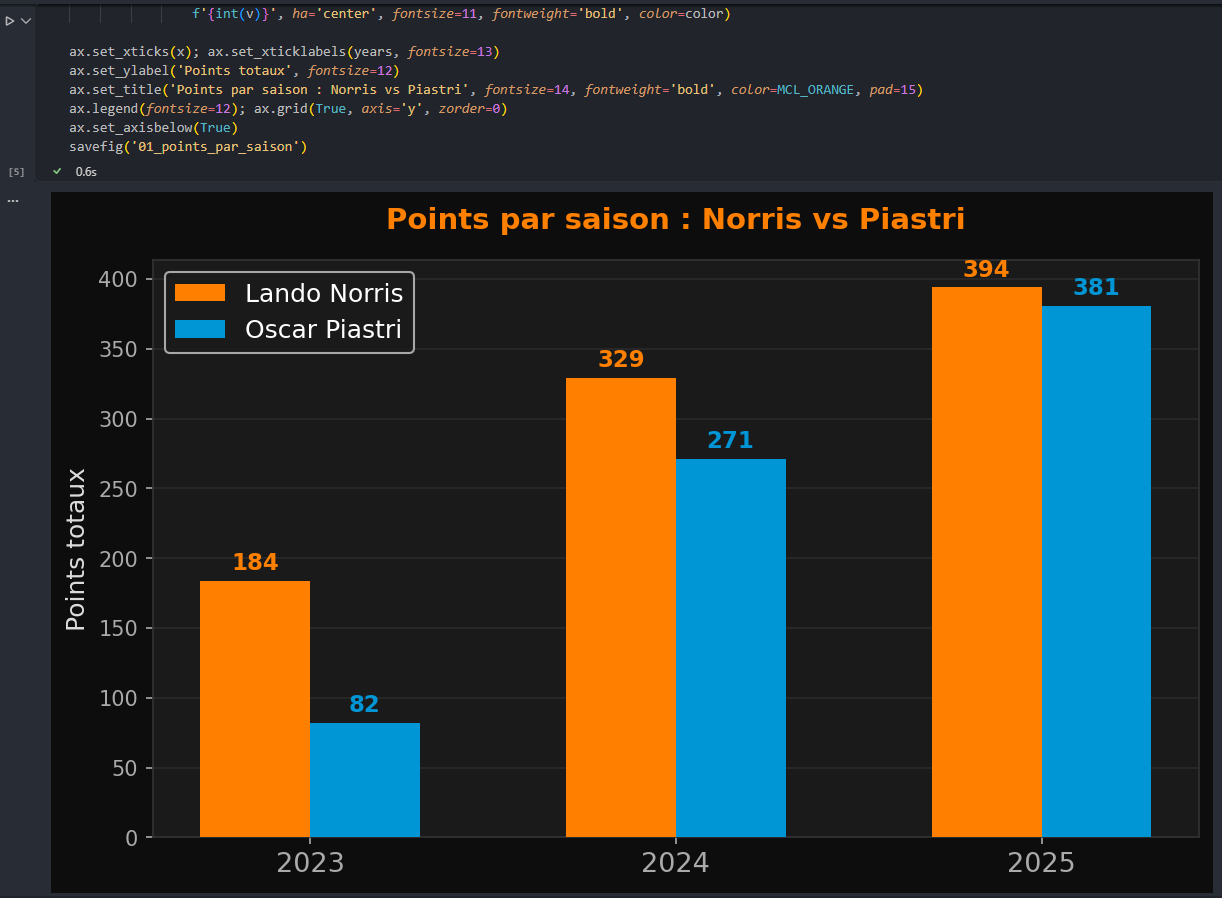Click the 2024 x-axis tick label
The height and width of the screenshot is (898, 1222).
[675, 863]
